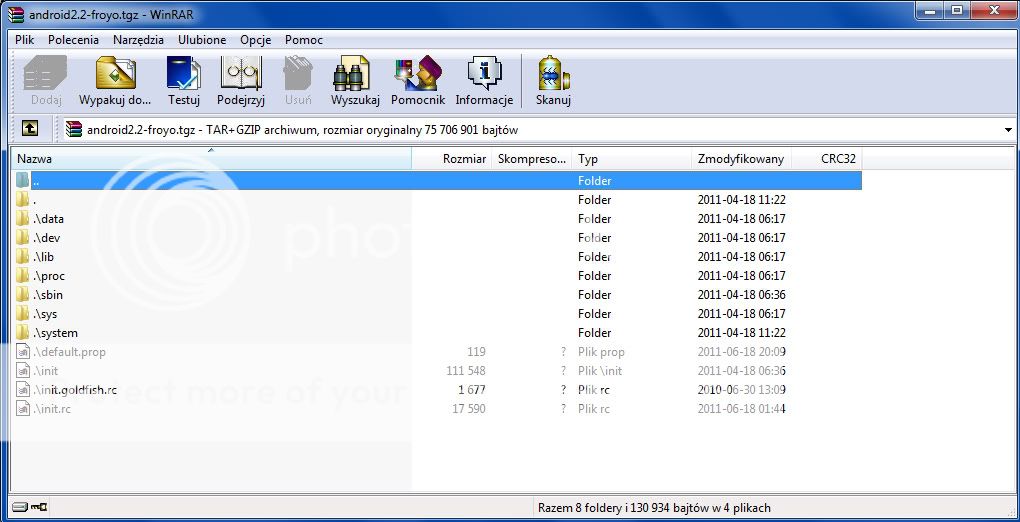Sort the list by Nazwa column header
The image size is (1020, 522).
click(x=210, y=159)
